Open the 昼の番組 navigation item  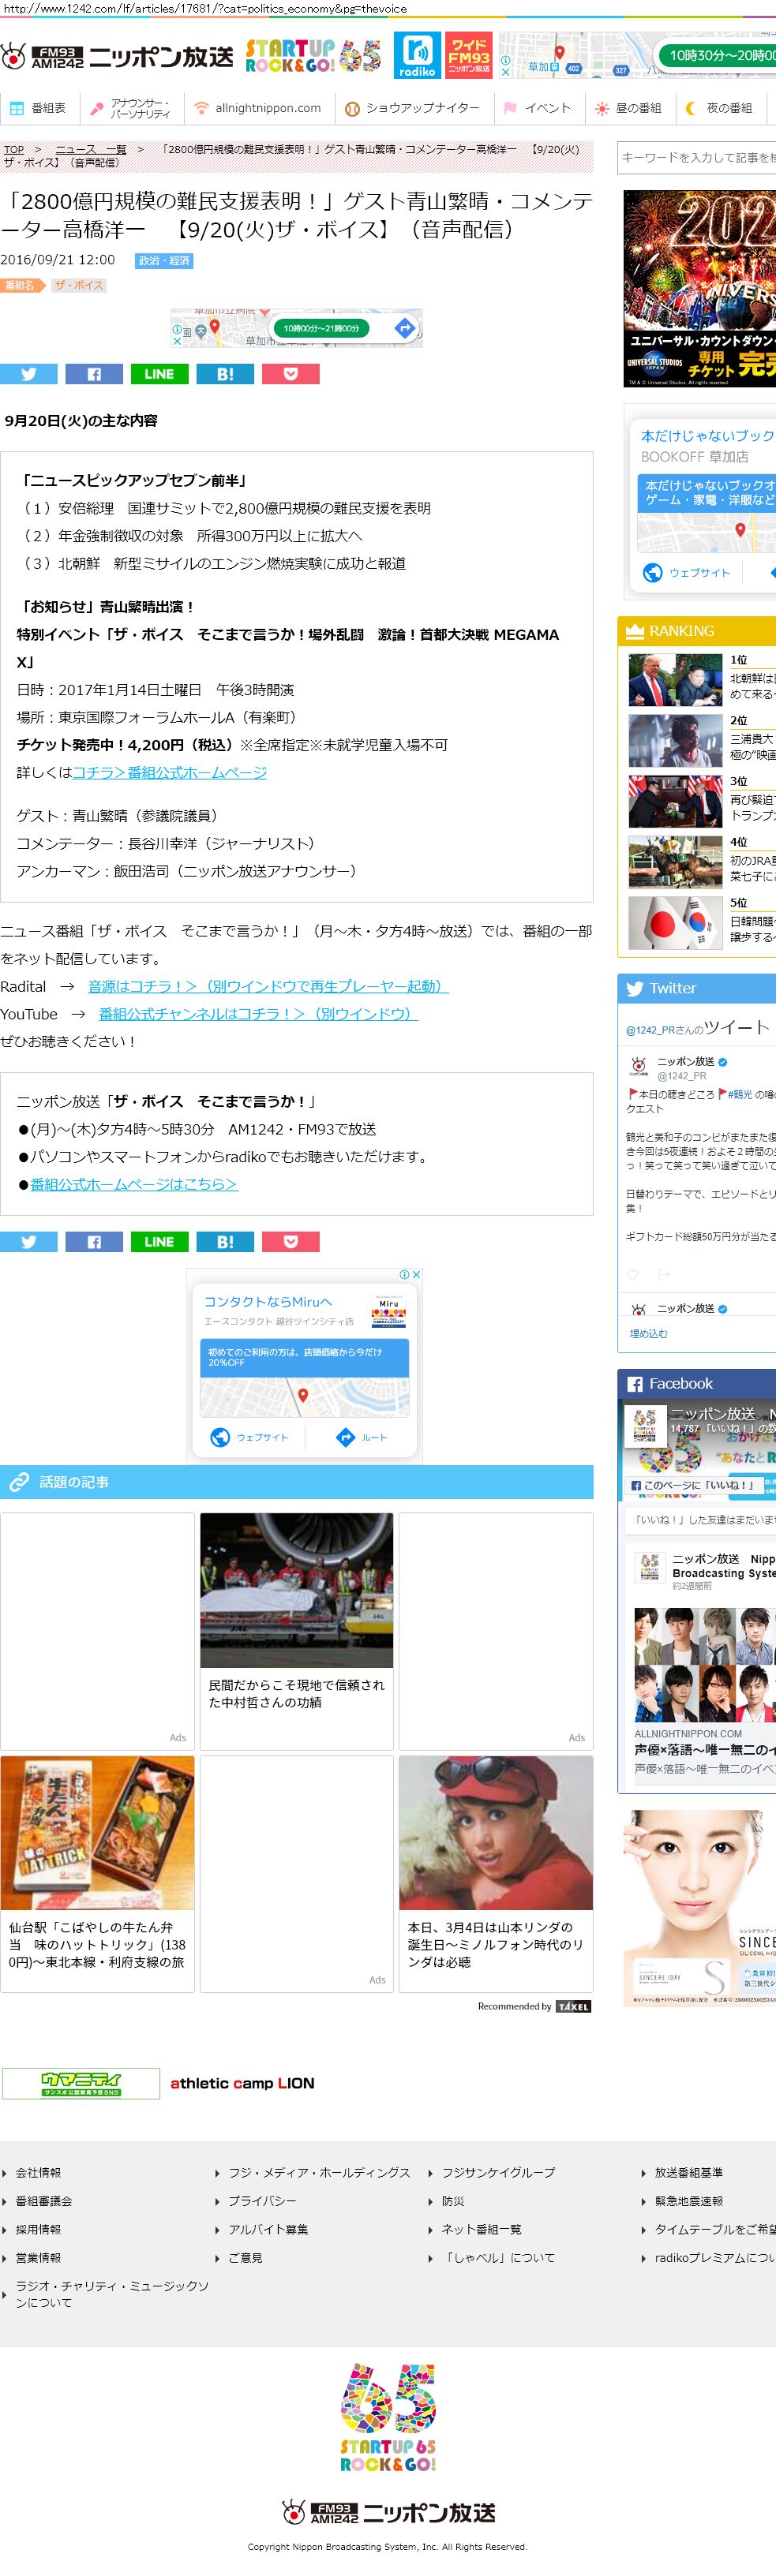click(x=628, y=108)
